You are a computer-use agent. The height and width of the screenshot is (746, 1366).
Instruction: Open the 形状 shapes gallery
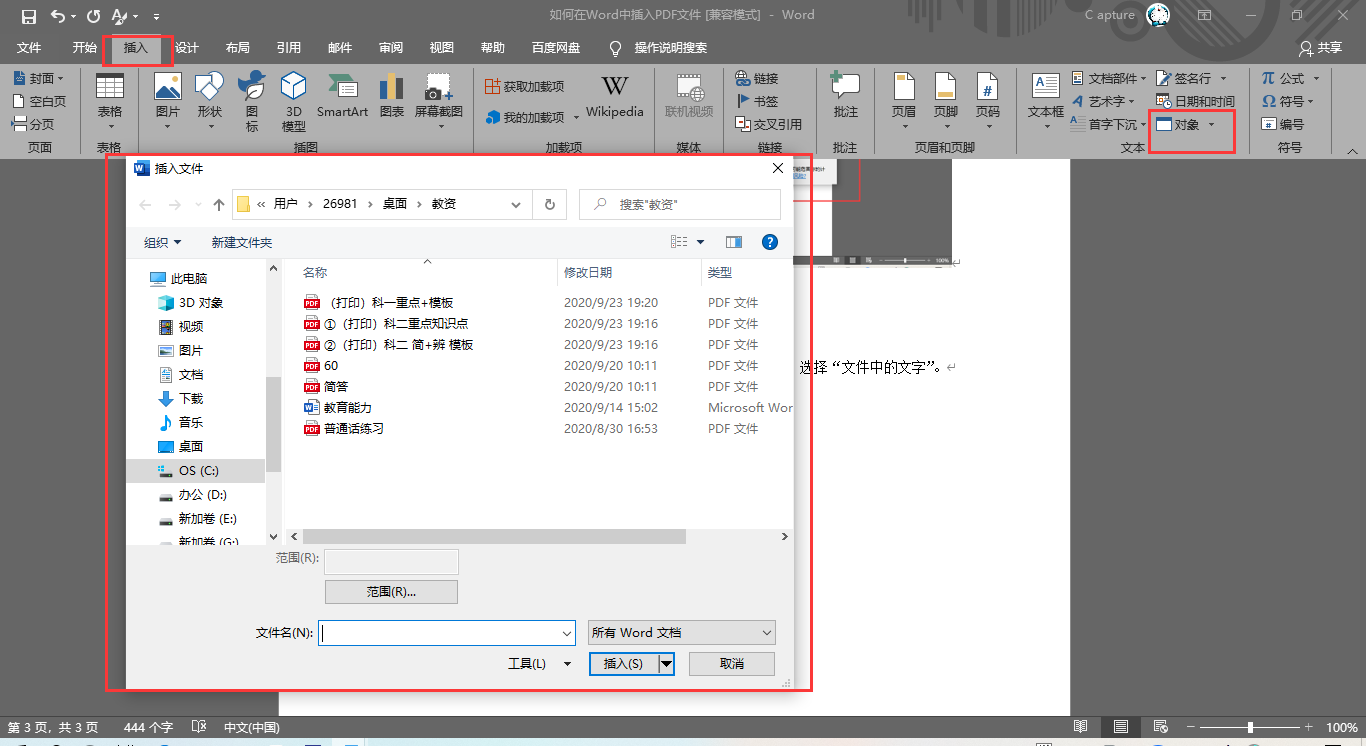(210, 102)
